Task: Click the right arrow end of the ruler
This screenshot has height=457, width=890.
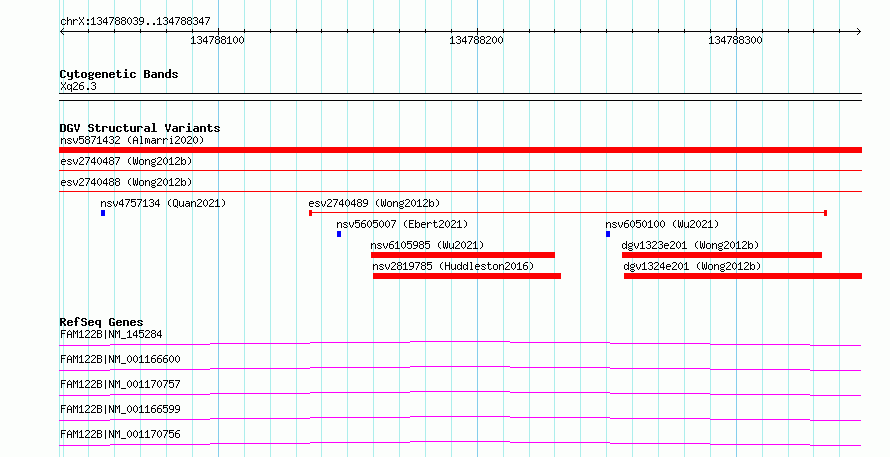Action: coord(858,31)
